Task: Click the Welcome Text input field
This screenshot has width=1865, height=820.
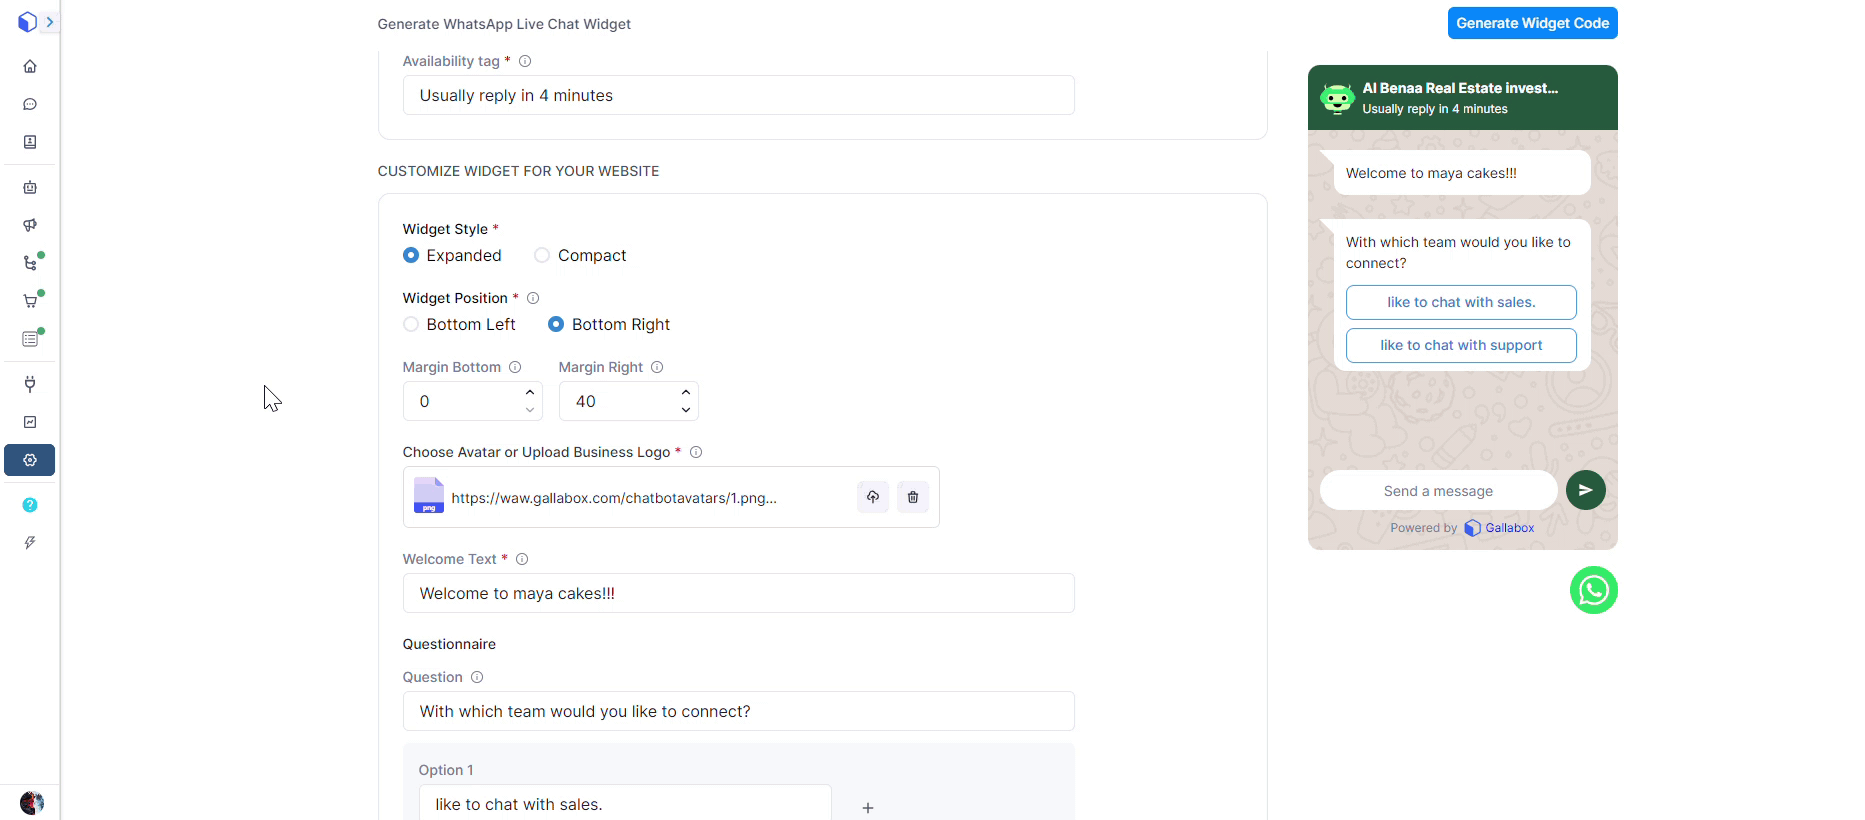Action: 738,593
